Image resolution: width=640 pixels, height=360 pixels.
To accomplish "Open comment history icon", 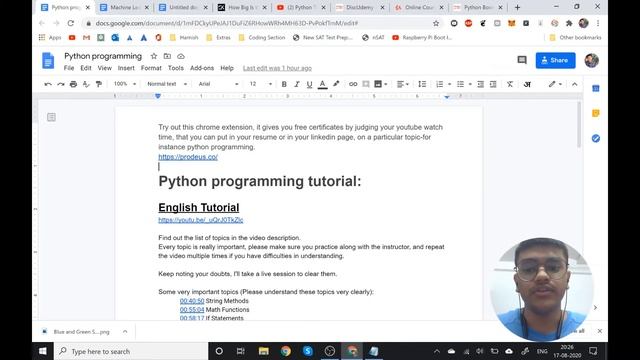I will coord(522,60).
